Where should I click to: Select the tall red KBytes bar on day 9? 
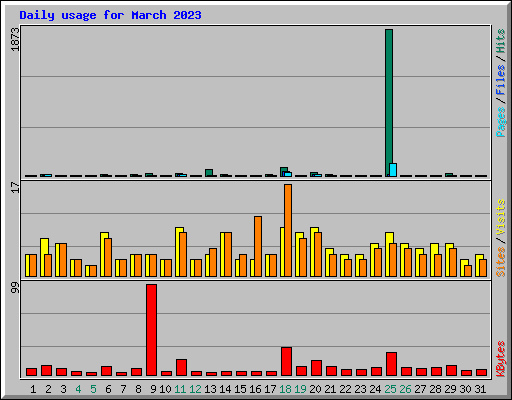pyautogui.click(x=151, y=330)
